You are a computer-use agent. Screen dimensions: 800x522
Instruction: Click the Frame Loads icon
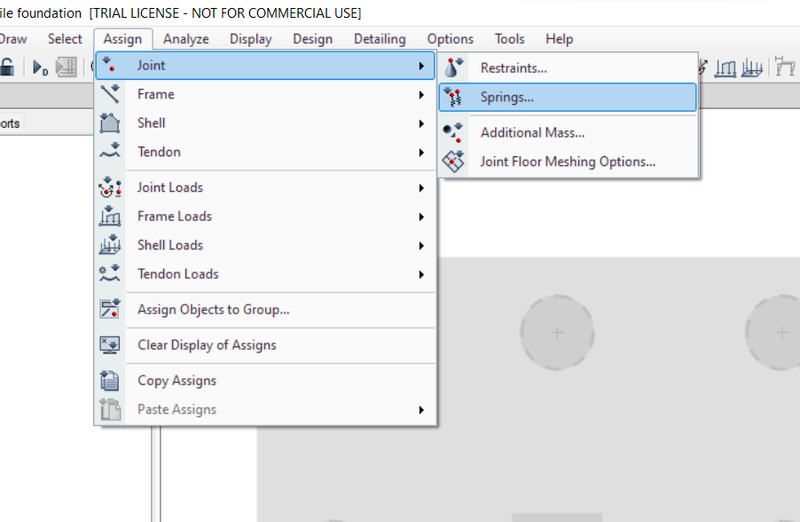pos(110,216)
